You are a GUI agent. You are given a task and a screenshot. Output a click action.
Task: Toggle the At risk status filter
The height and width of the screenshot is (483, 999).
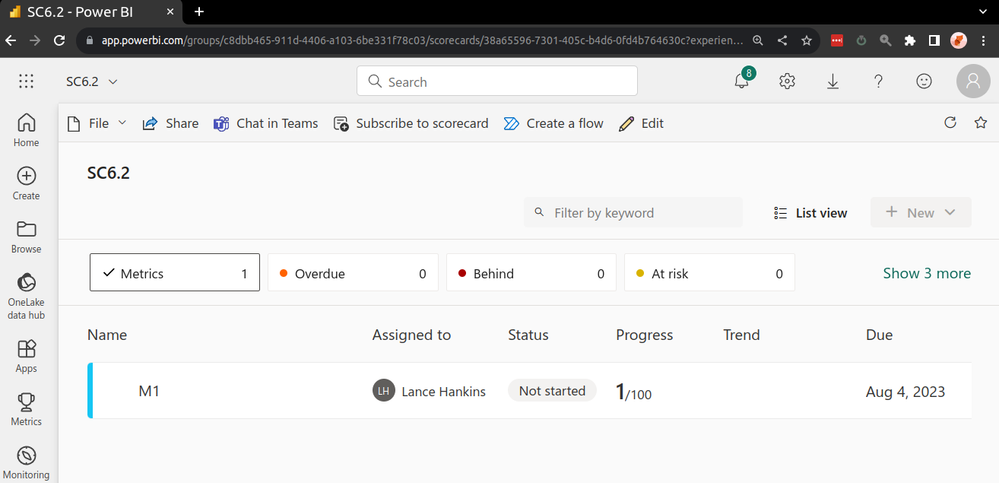(x=710, y=273)
